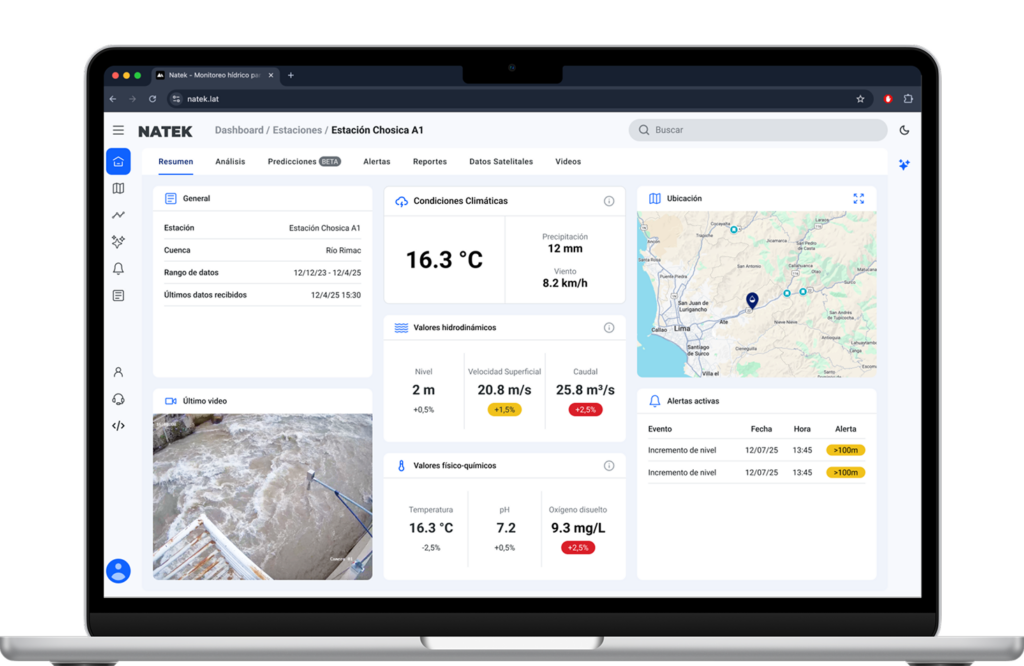Image resolution: width=1024 pixels, height=666 pixels.
Task: Click the support headset sidebar icon
Action: [118, 399]
